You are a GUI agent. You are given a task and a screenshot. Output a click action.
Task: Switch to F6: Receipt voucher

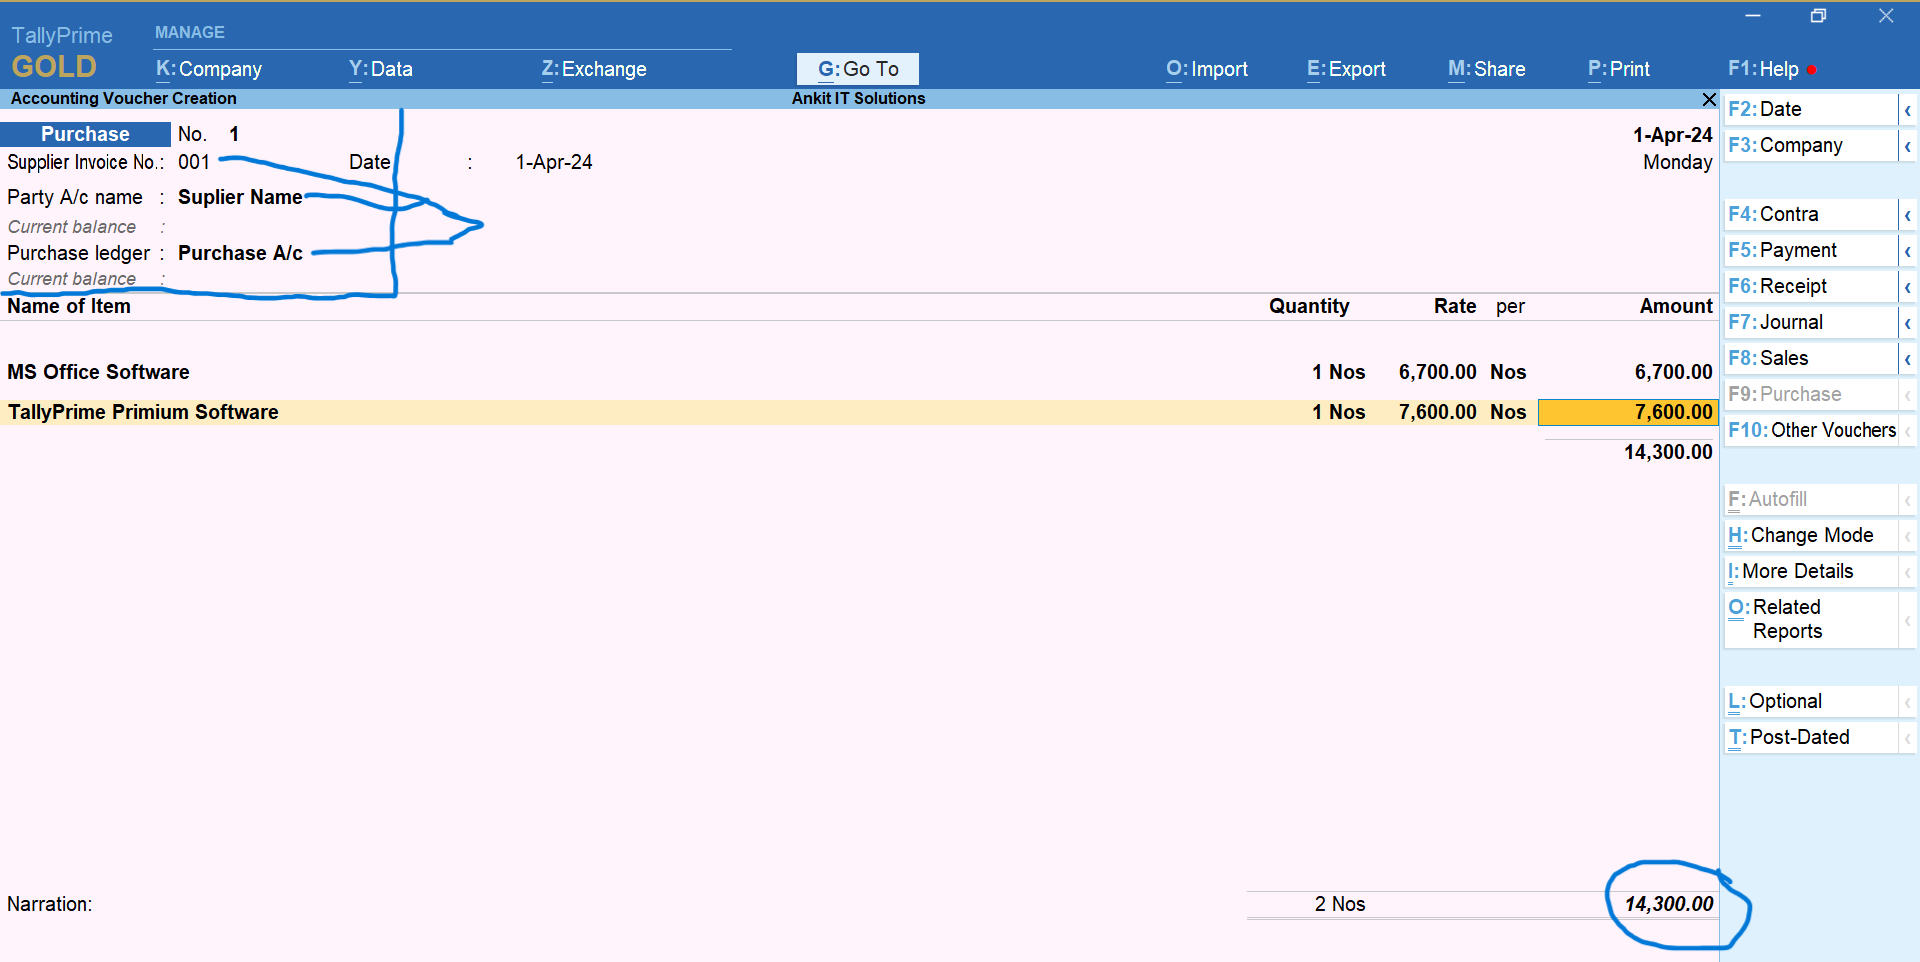1810,286
